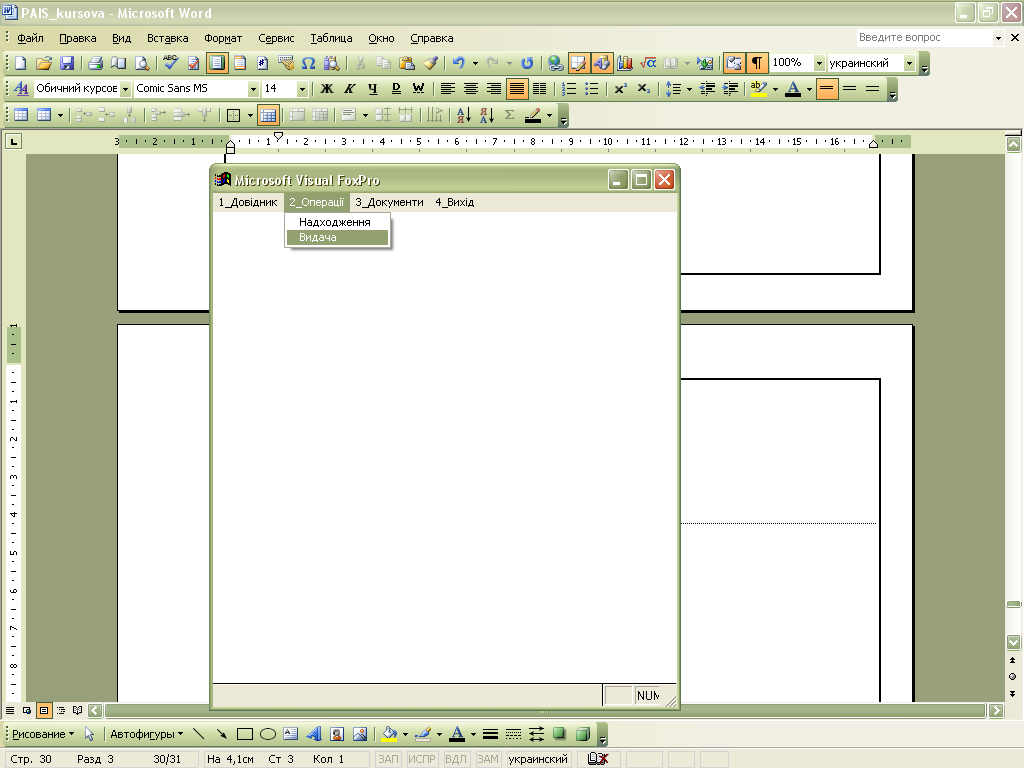Open the font size 14 dropdown
This screenshot has width=1024, height=768.
(x=302, y=89)
